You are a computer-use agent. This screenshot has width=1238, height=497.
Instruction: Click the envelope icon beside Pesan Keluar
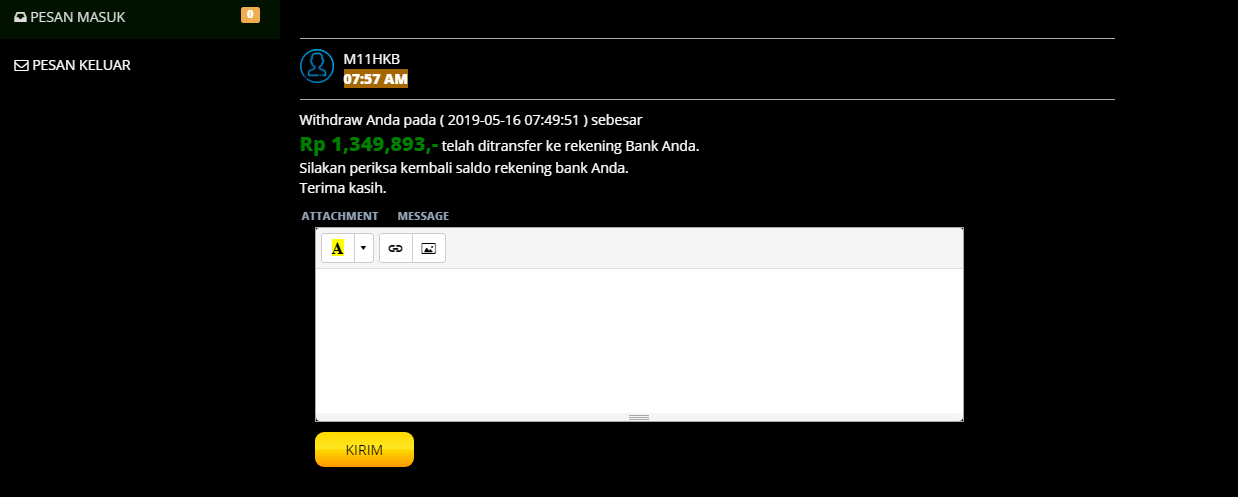(x=20, y=65)
